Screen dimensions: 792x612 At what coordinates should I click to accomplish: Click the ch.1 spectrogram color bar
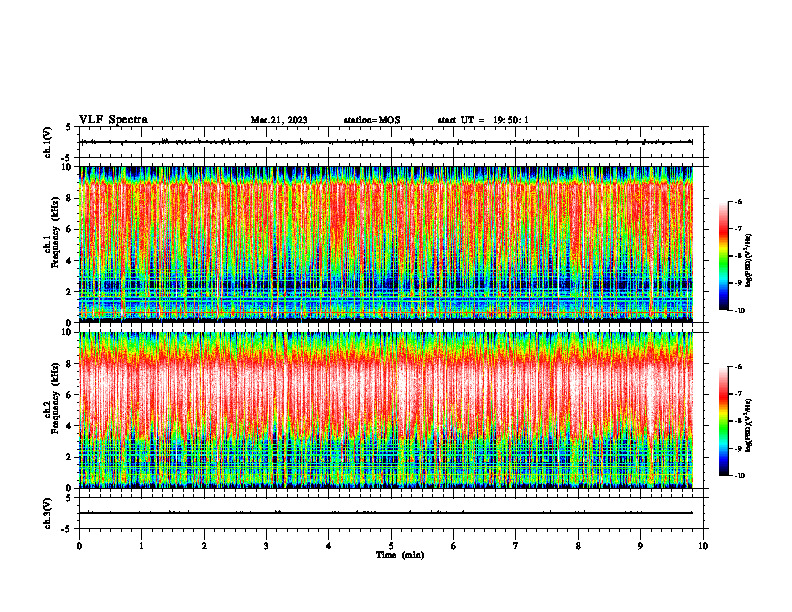723,256
